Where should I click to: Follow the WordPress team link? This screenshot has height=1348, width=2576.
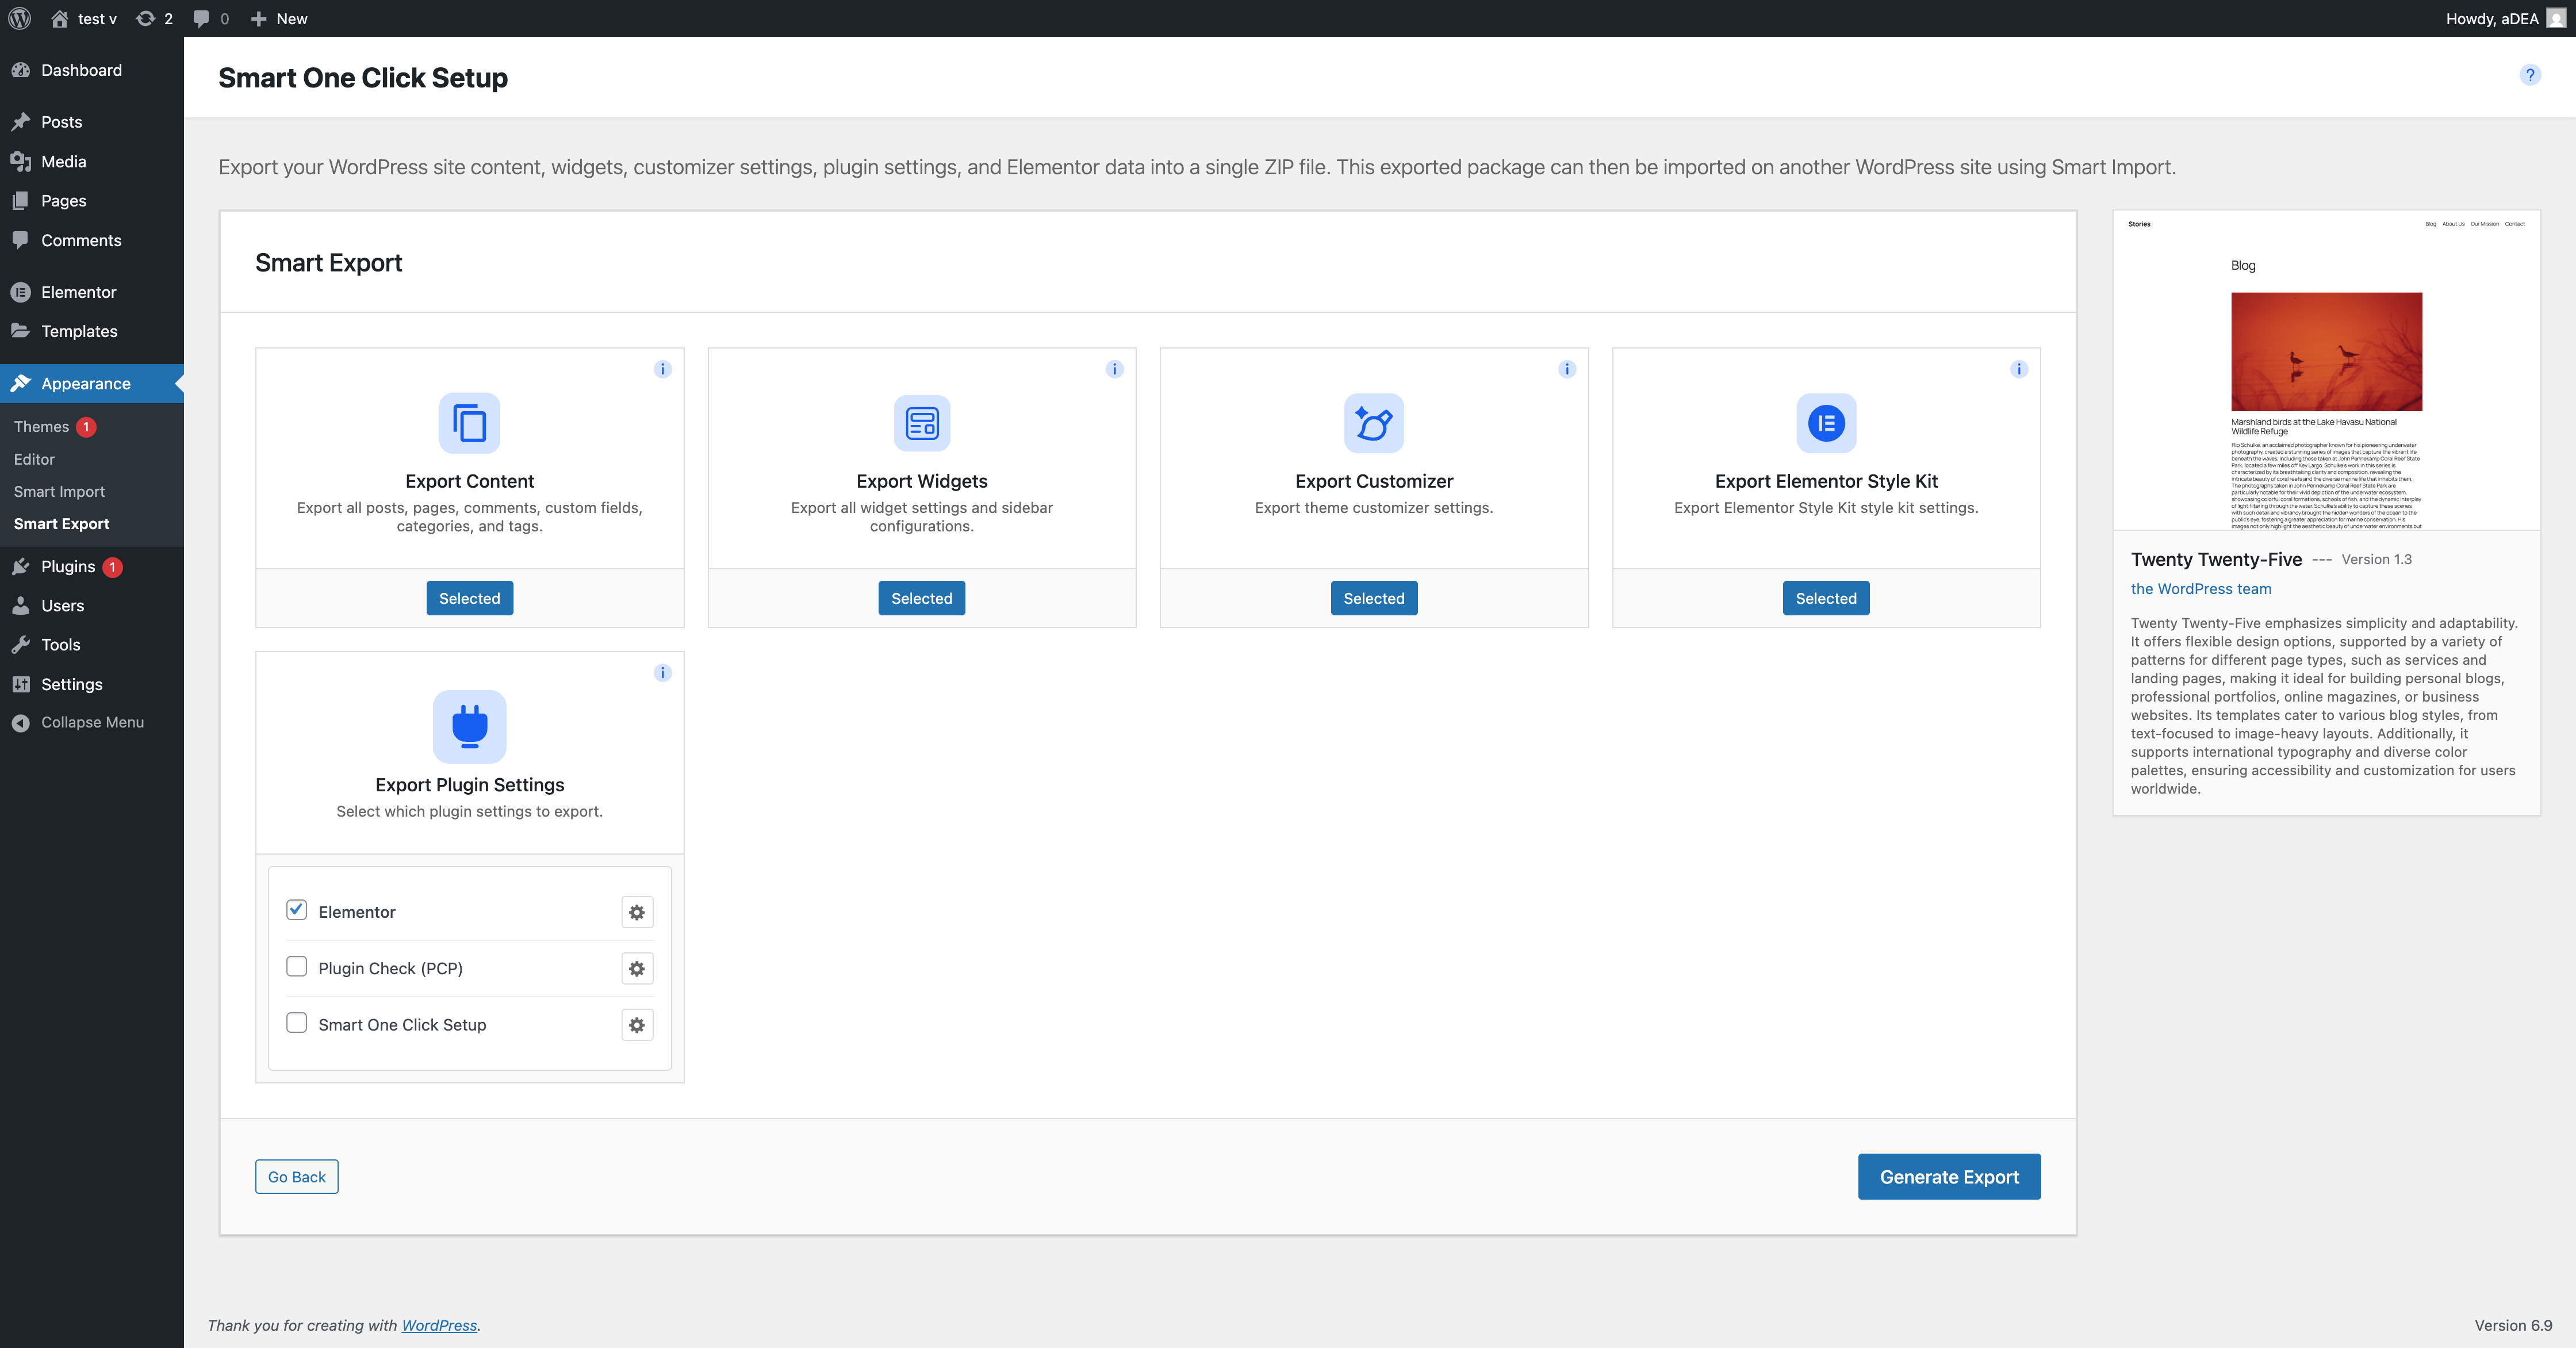(x=2201, y=589)
